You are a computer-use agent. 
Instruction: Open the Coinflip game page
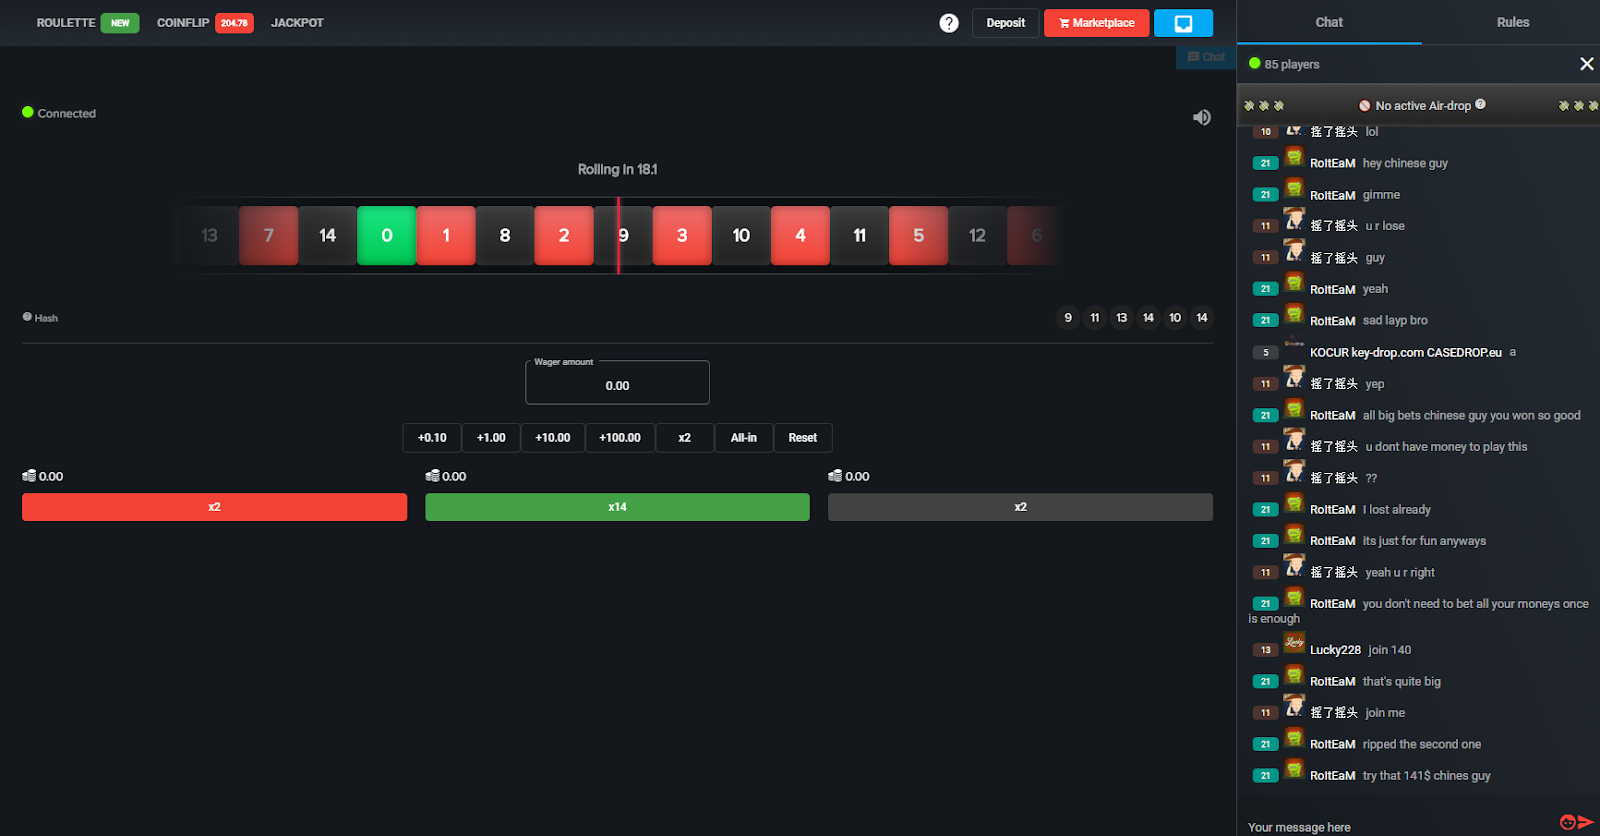pos(183,22)
